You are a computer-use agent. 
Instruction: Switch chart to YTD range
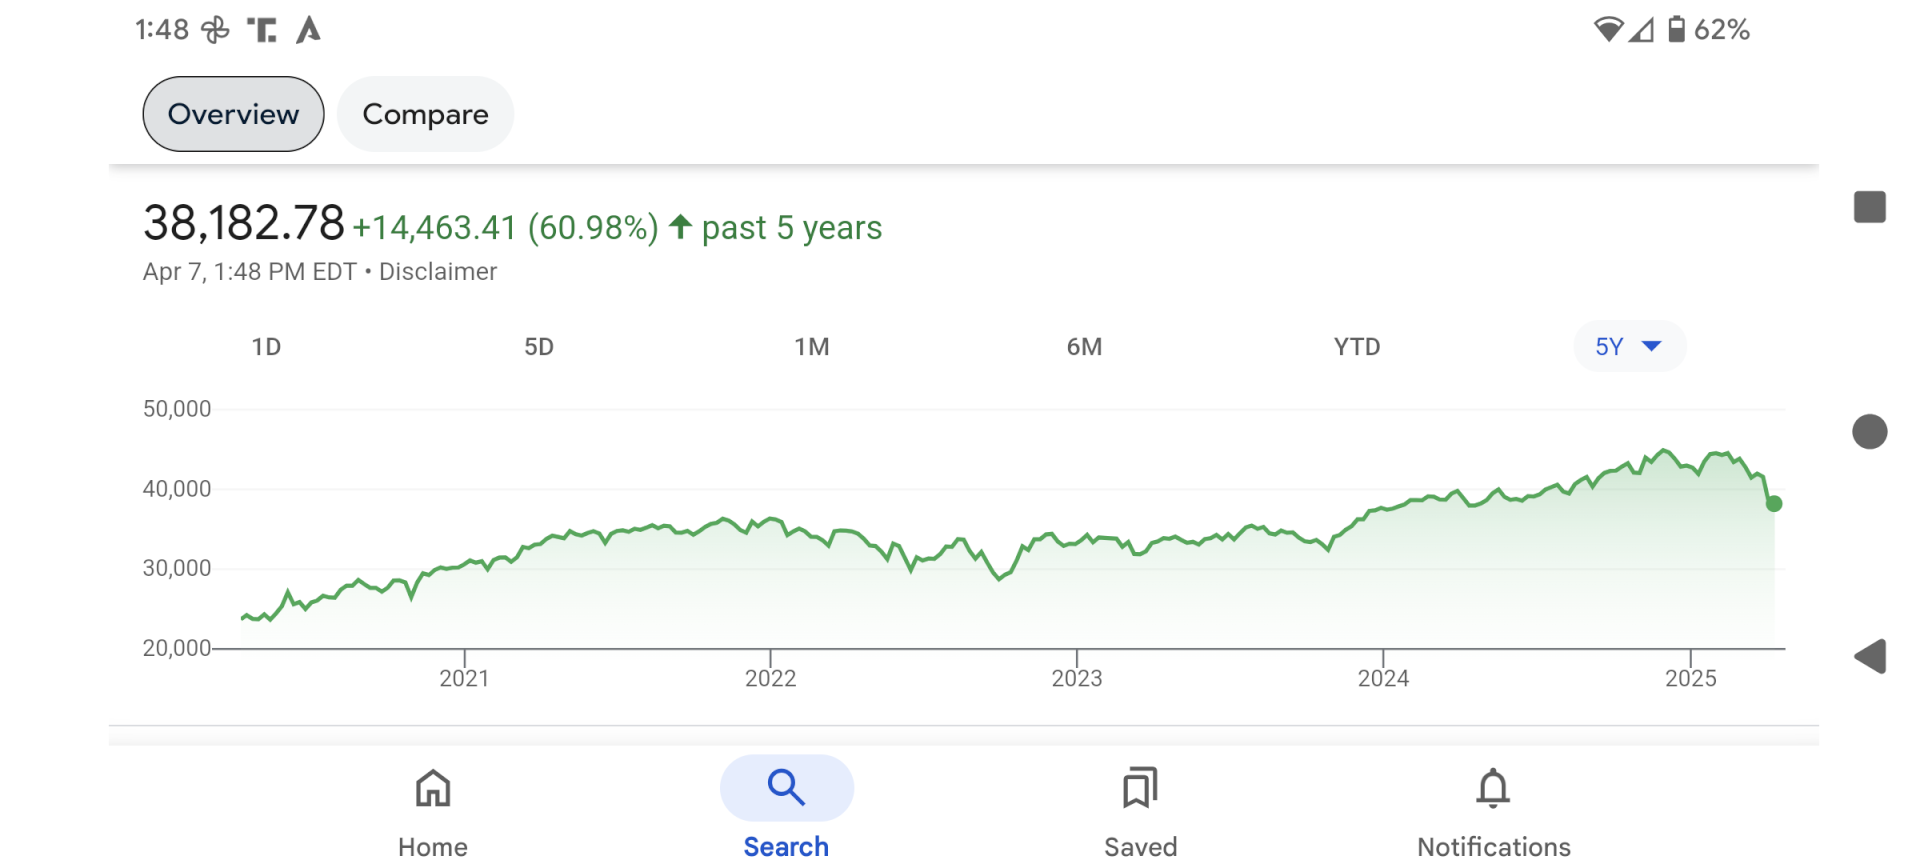tap(1357, 347)
